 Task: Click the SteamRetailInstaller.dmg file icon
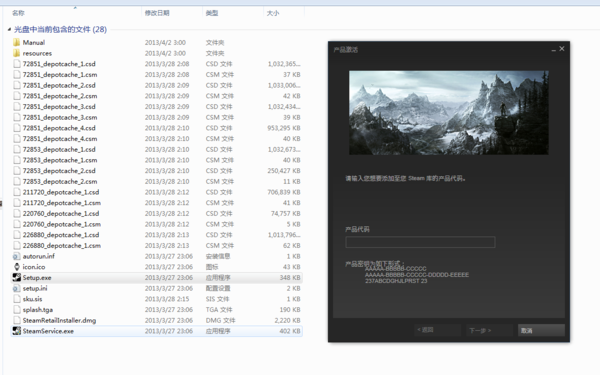(16, 320)
